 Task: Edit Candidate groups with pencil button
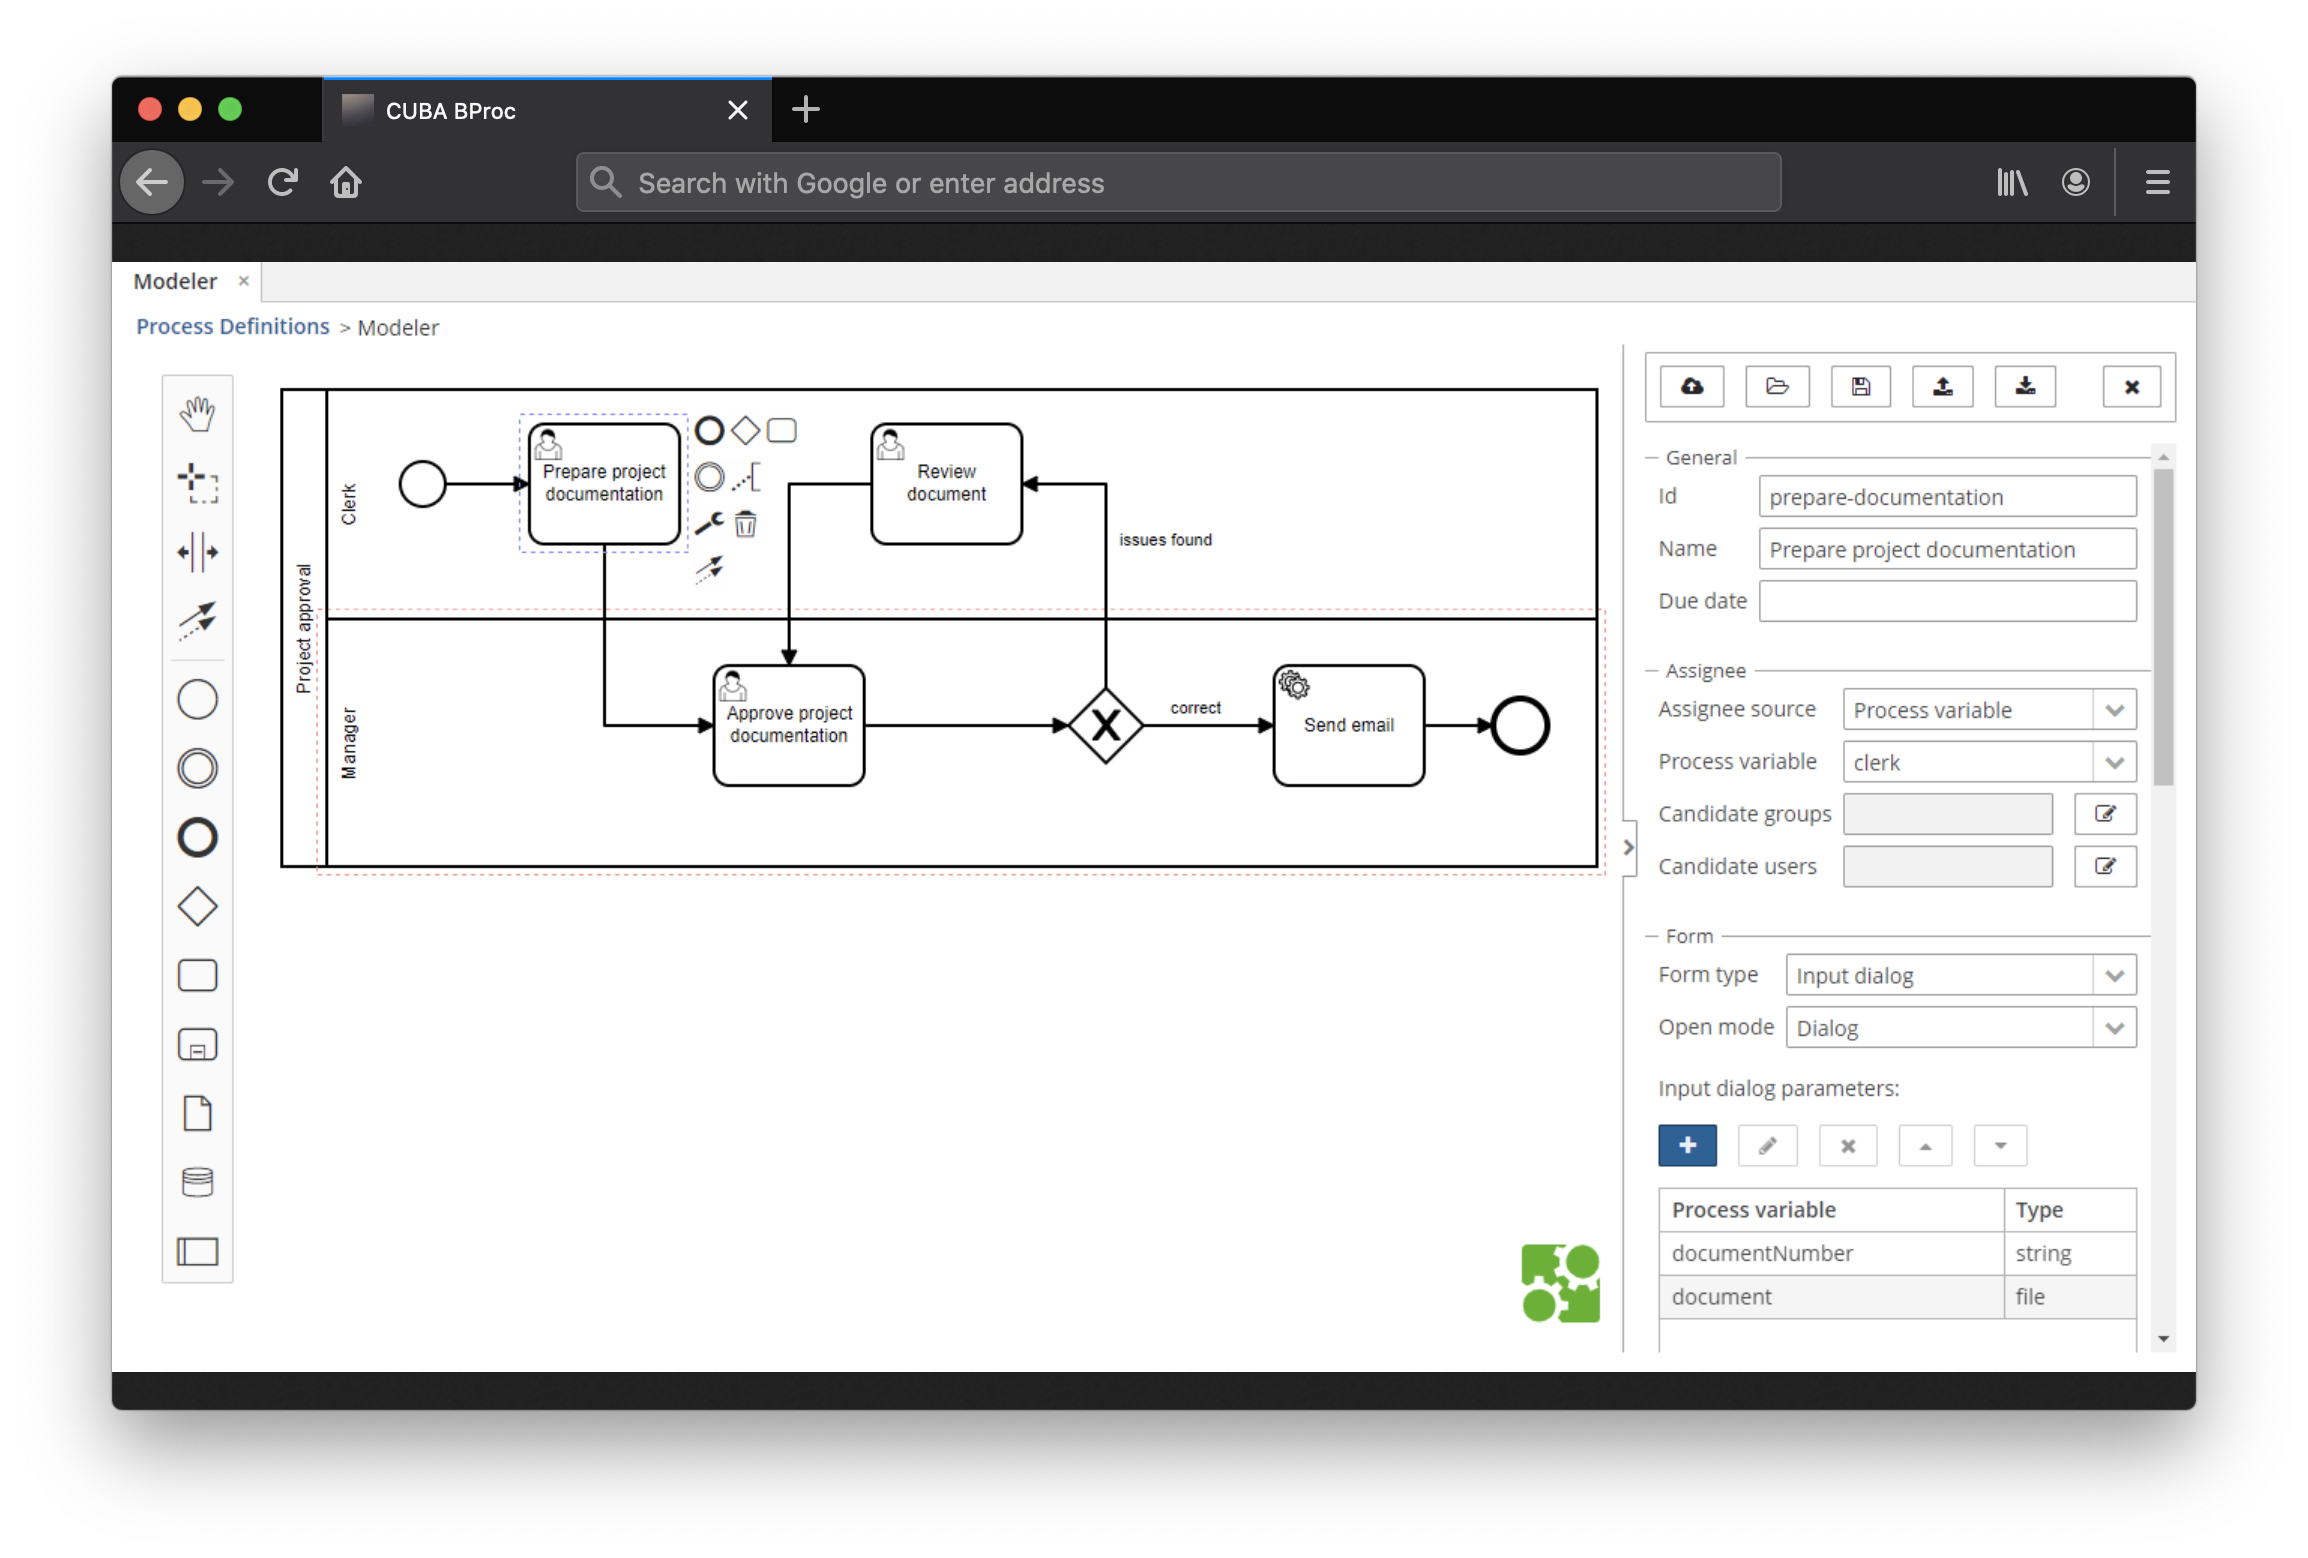[x=2105, y=814]
